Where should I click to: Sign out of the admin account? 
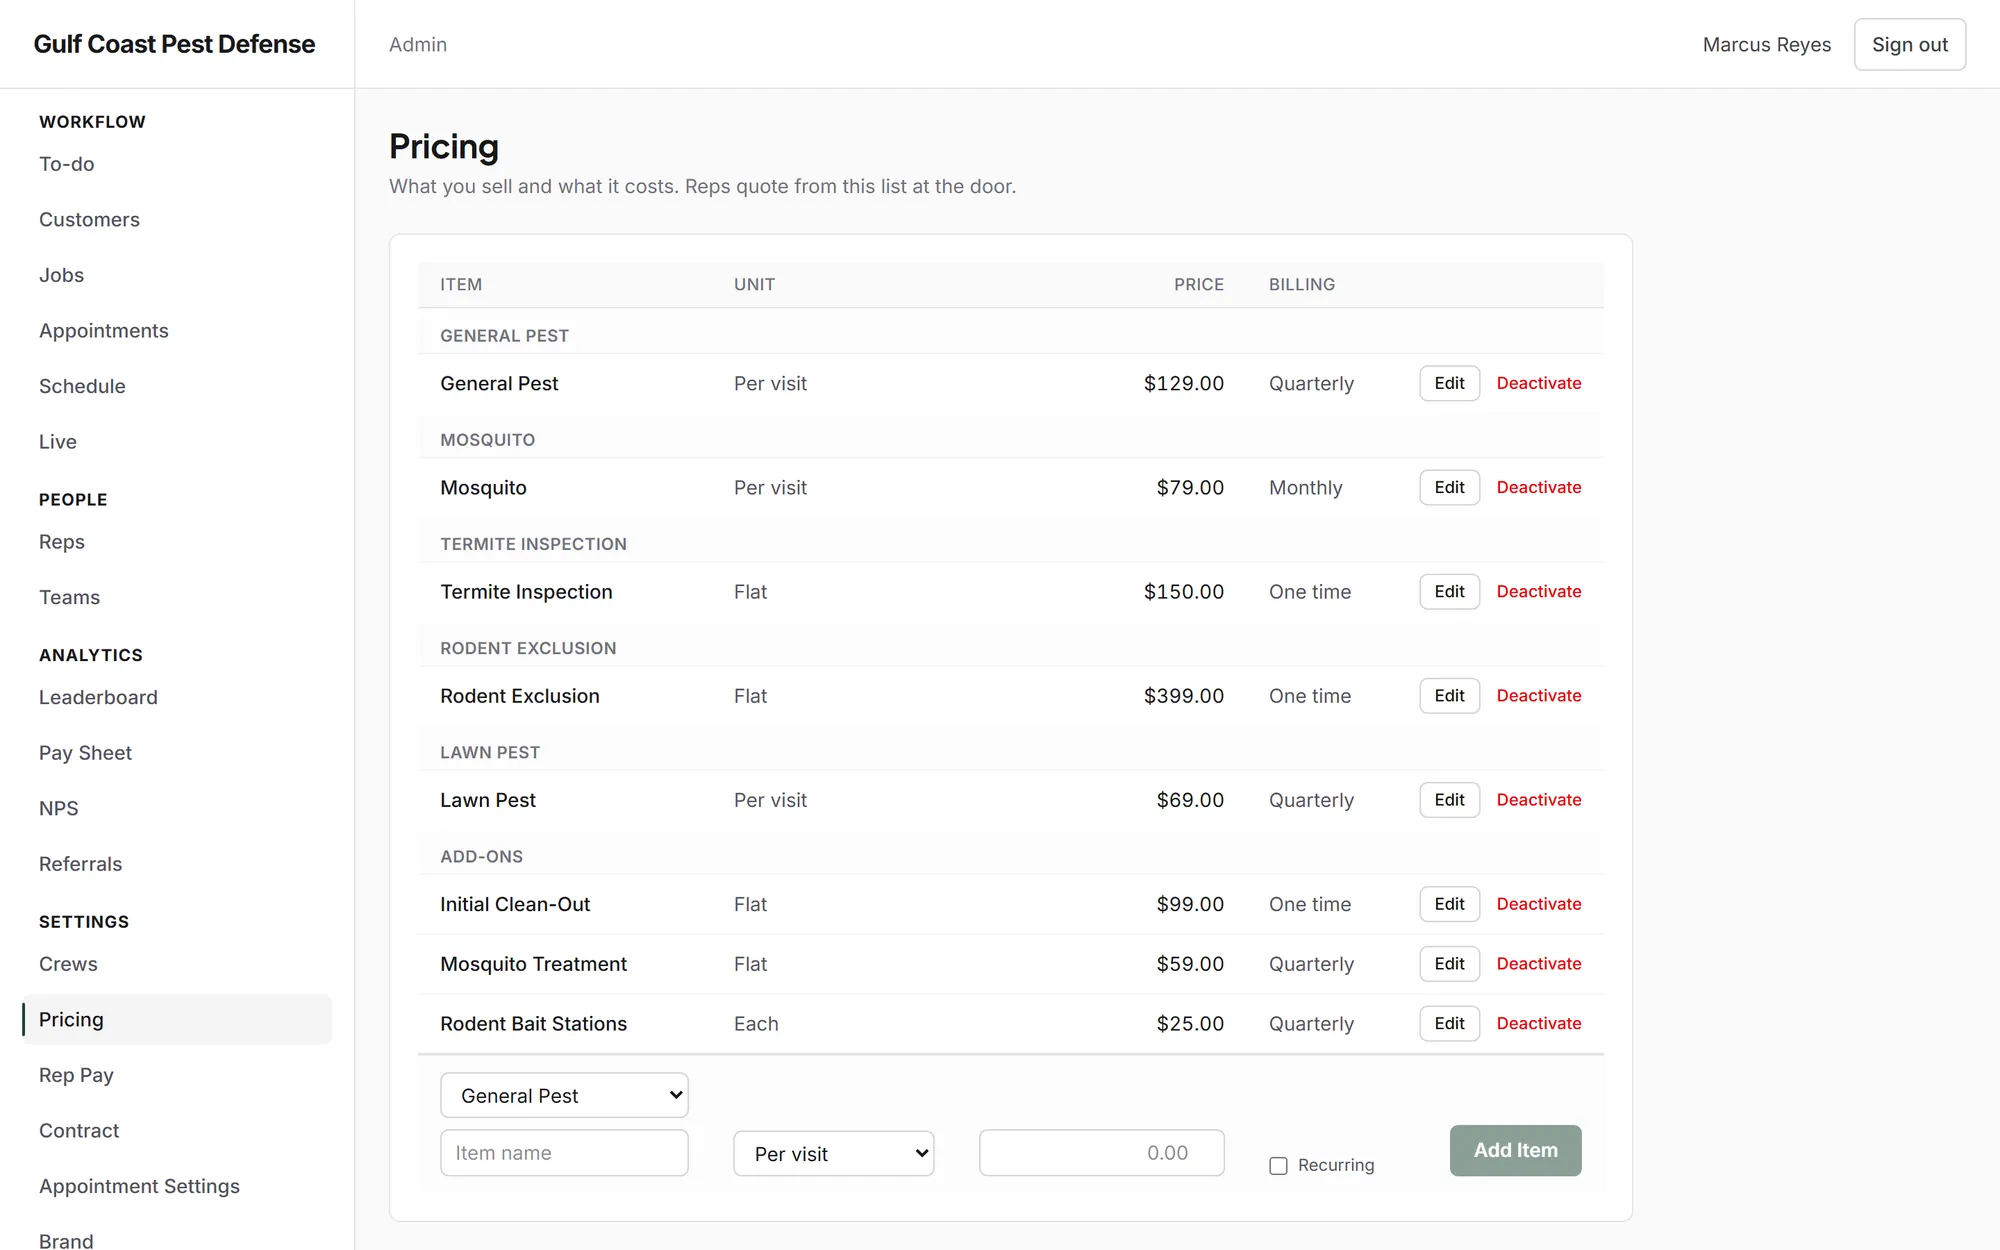[x=1909, y=45]
